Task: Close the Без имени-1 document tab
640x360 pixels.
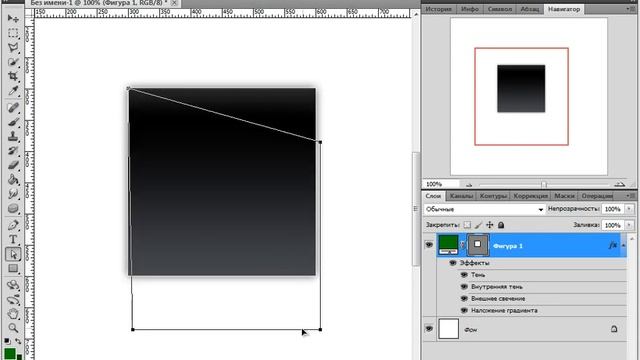Action: (x=174, y=3)
